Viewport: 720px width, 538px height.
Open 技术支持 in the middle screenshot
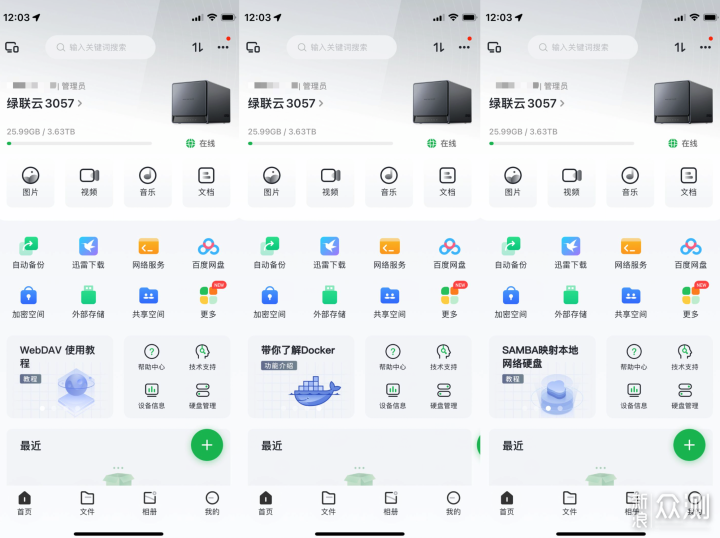[444, 358]
